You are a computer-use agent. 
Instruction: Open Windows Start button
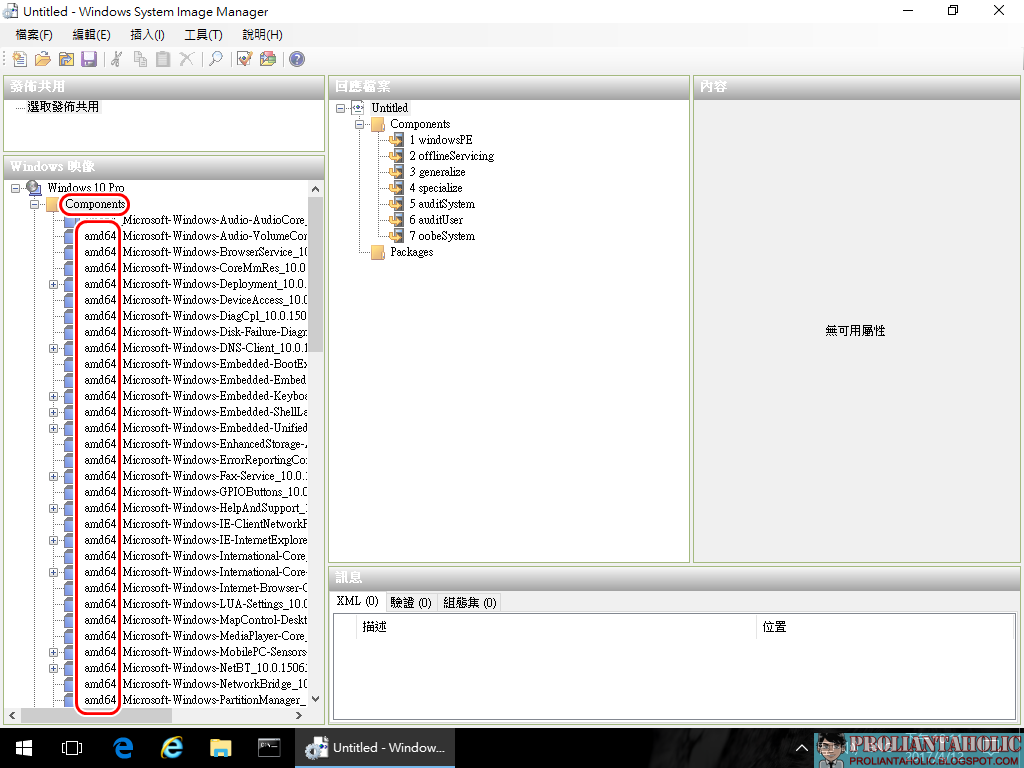(x=24, y=748)
